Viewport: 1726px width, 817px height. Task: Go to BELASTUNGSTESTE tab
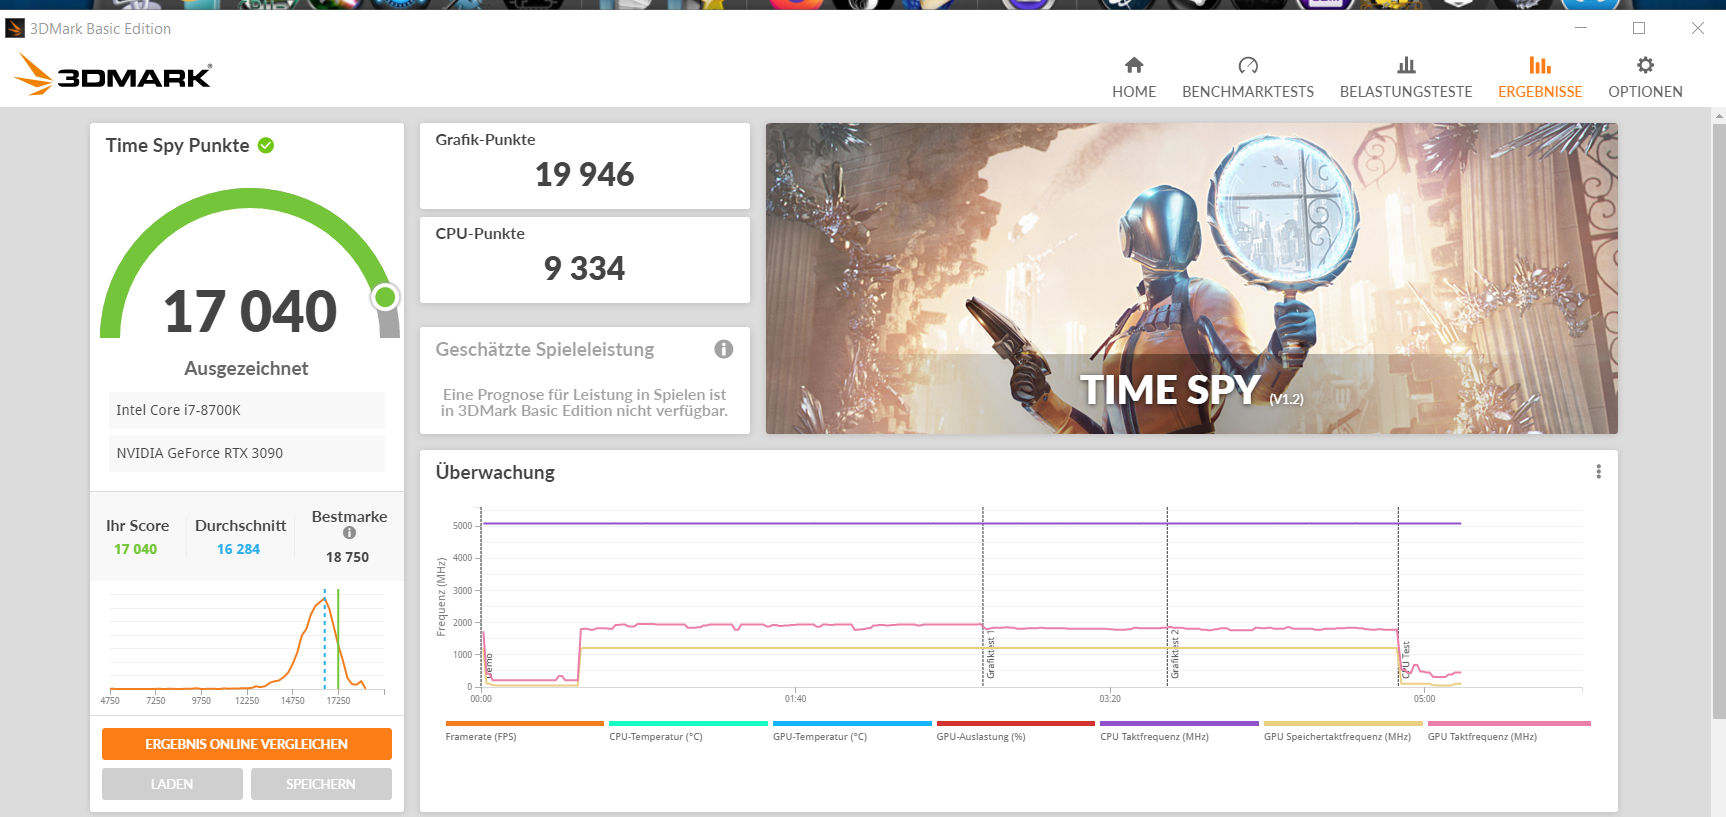click(x=1406, y=78)
